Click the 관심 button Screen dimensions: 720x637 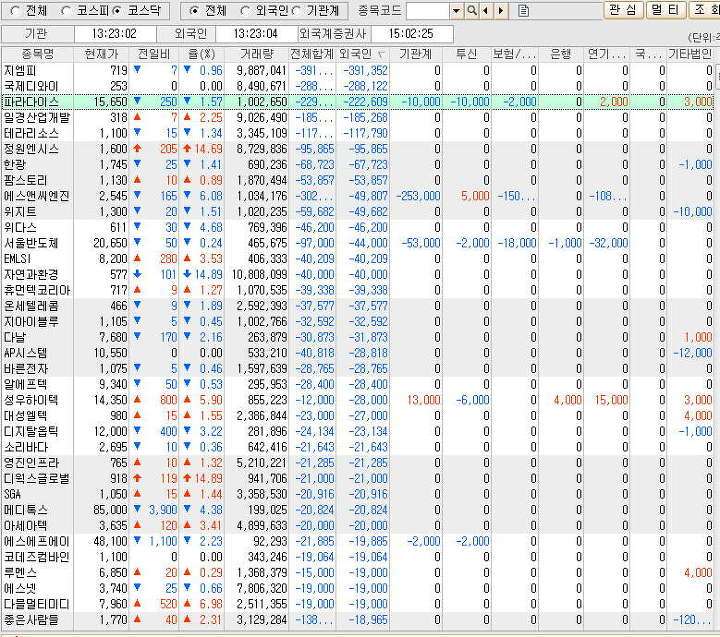tap(622, 10)
